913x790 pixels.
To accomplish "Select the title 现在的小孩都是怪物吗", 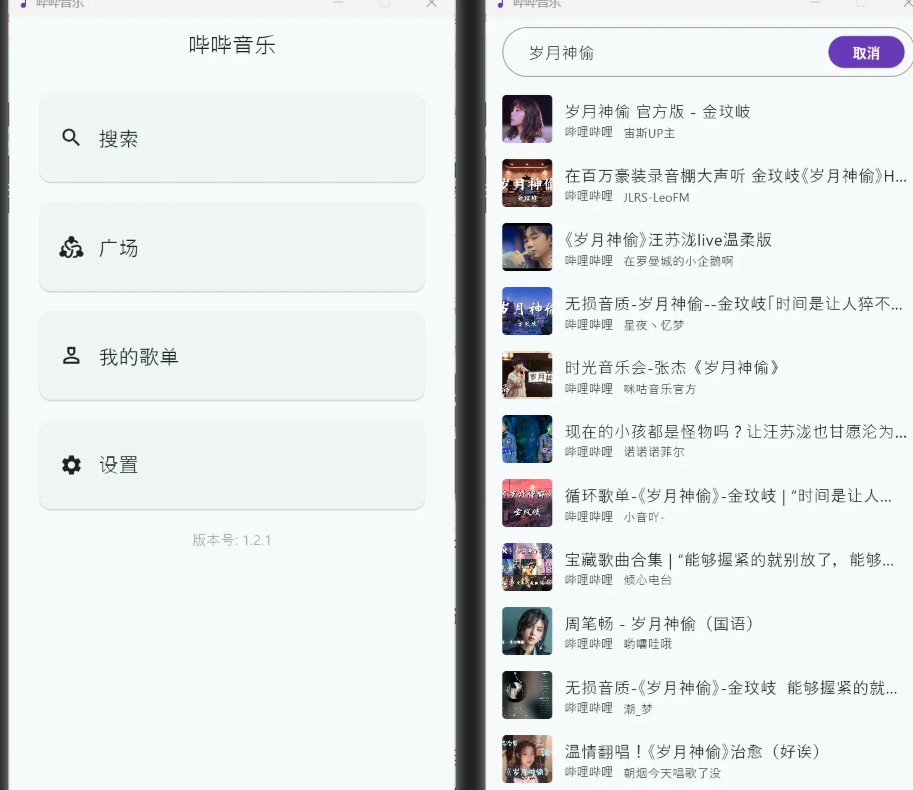I will pos(735,431).
